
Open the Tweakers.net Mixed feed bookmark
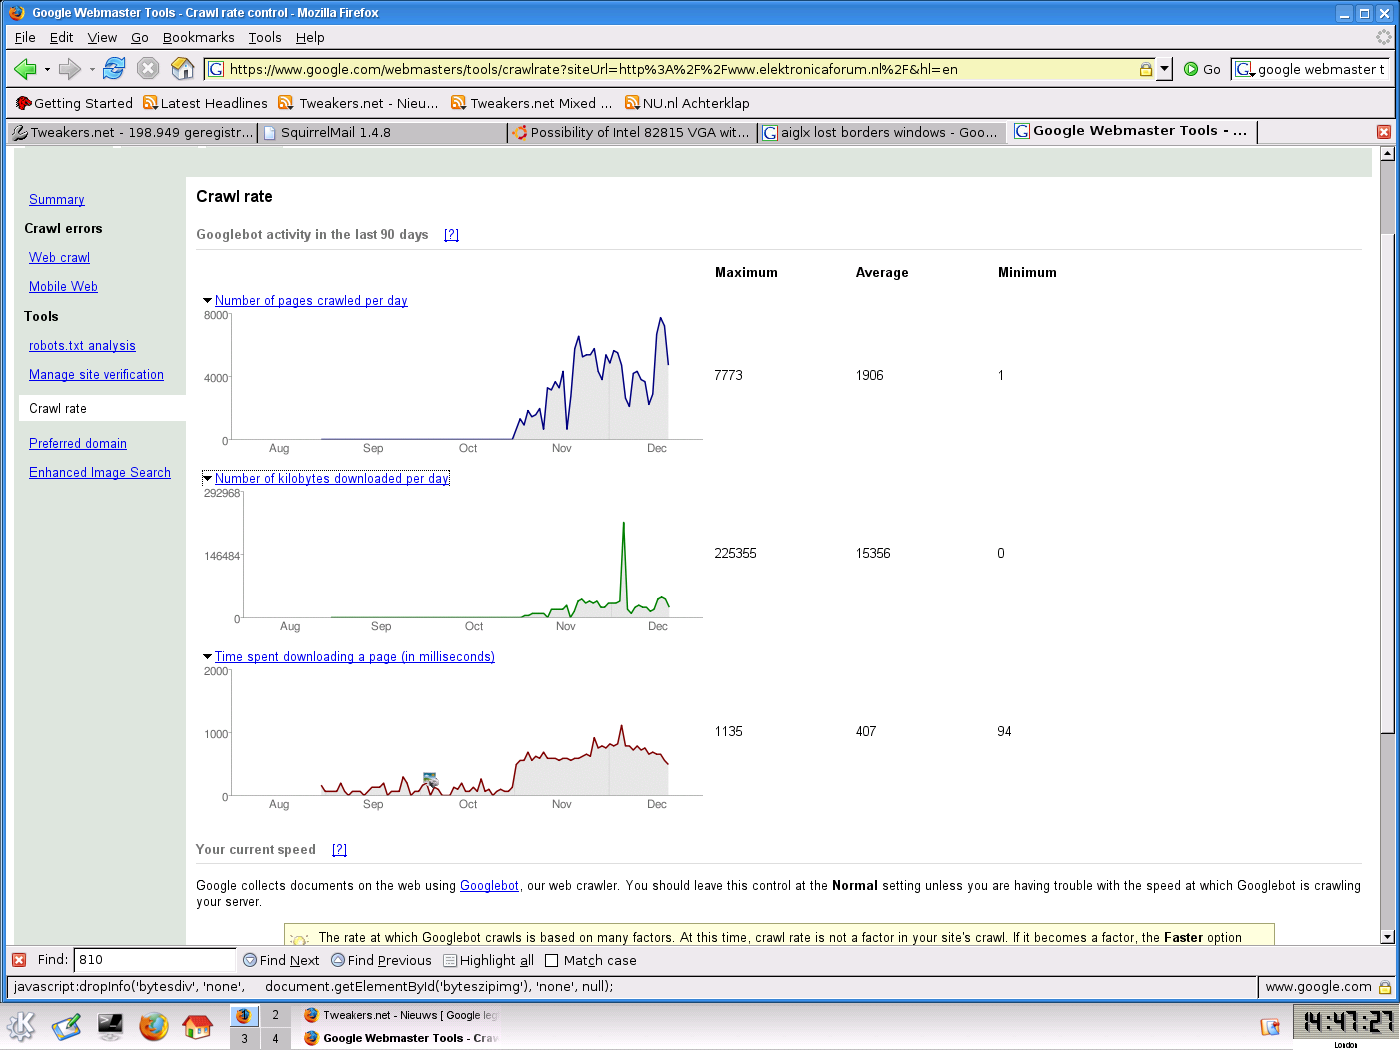[x=531, y=103]
